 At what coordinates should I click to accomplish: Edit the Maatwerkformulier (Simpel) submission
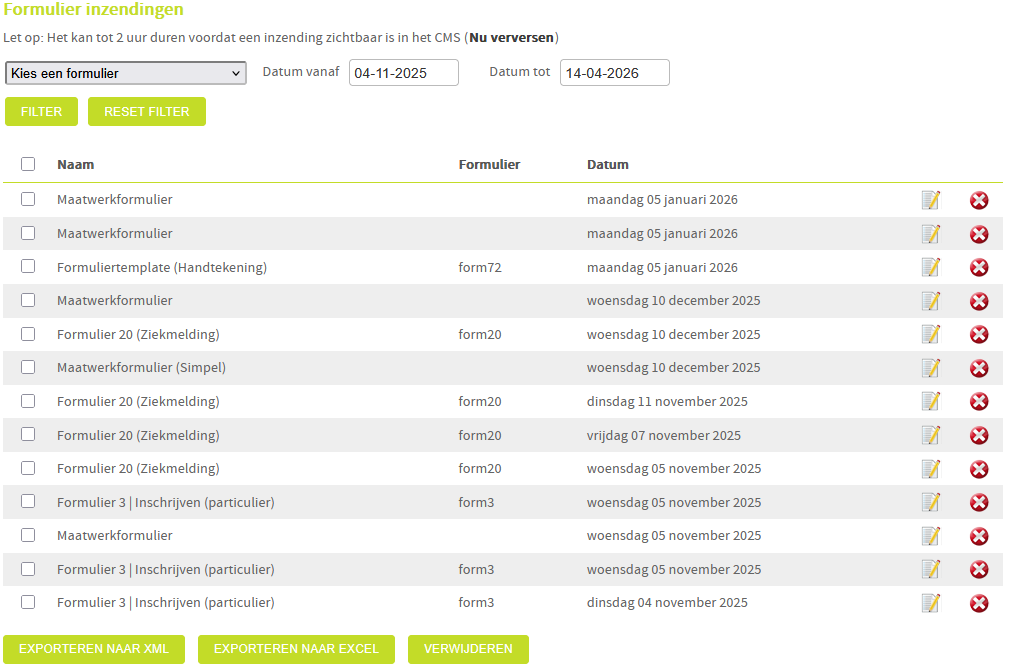pyautogui.click(x=931, y=368)
